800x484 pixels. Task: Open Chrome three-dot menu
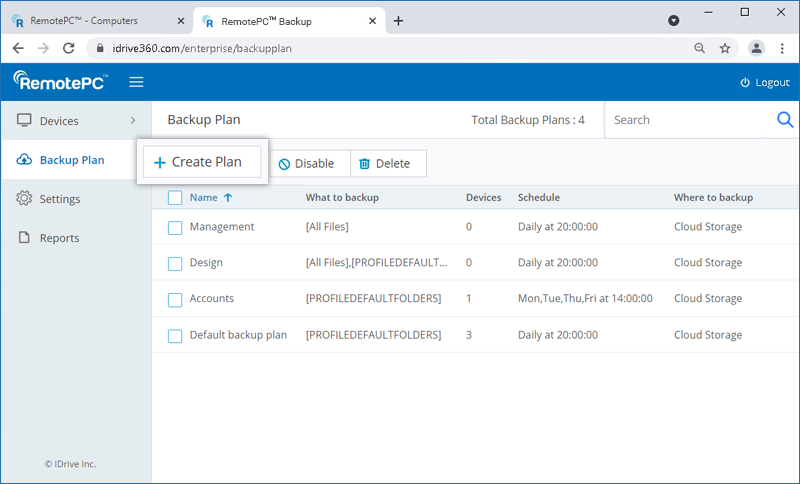pos(781,48)
